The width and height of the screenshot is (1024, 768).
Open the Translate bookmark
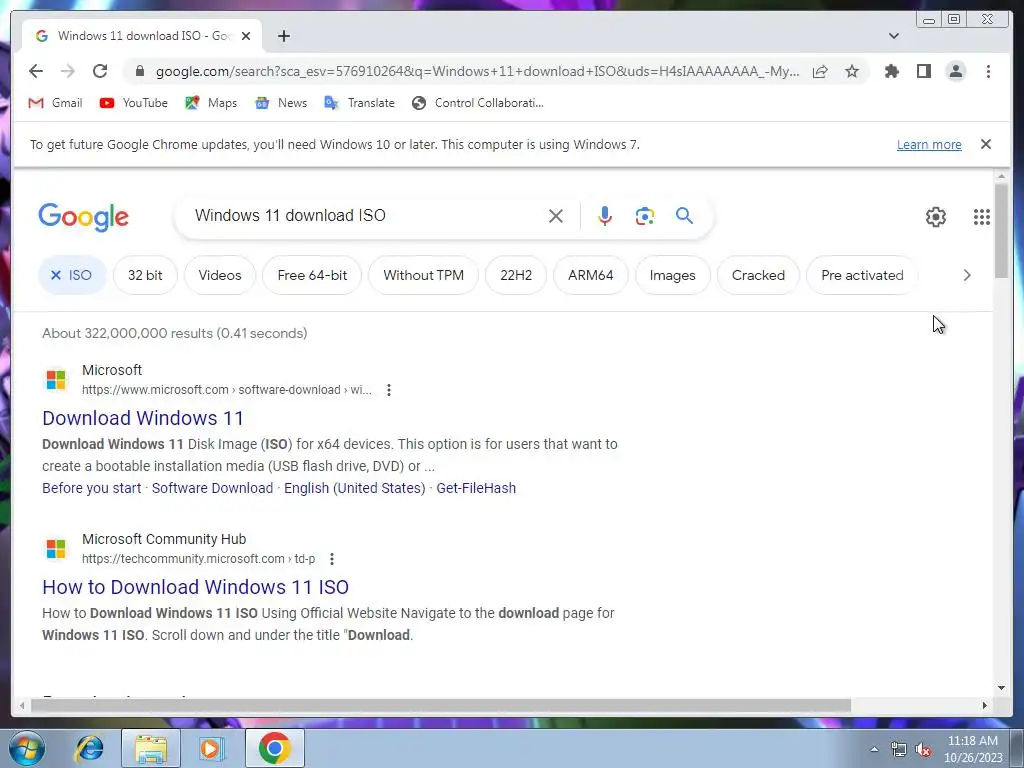pyautogui.click(x=359, y=103)
